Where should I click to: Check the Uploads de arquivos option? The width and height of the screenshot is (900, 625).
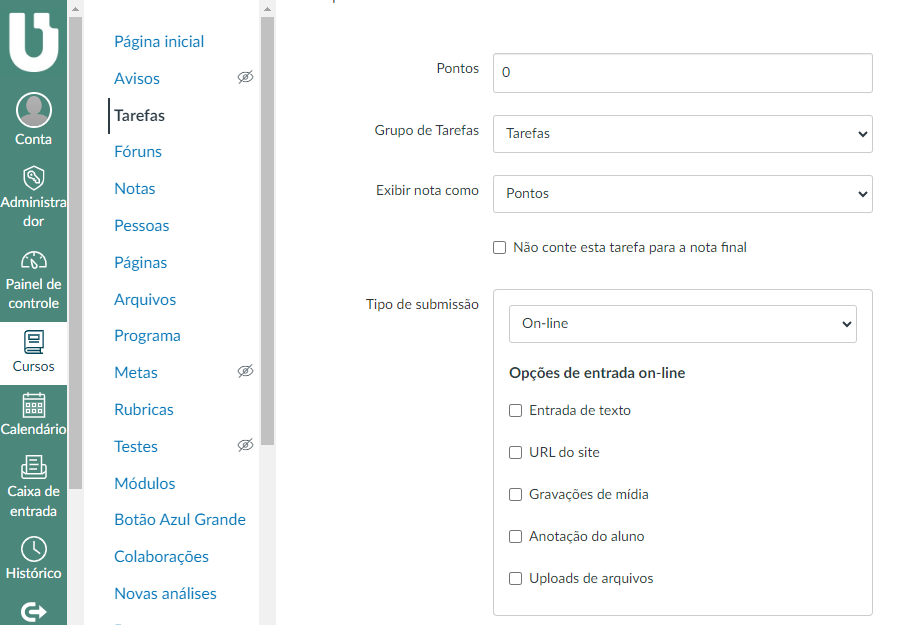click(516, 578)
